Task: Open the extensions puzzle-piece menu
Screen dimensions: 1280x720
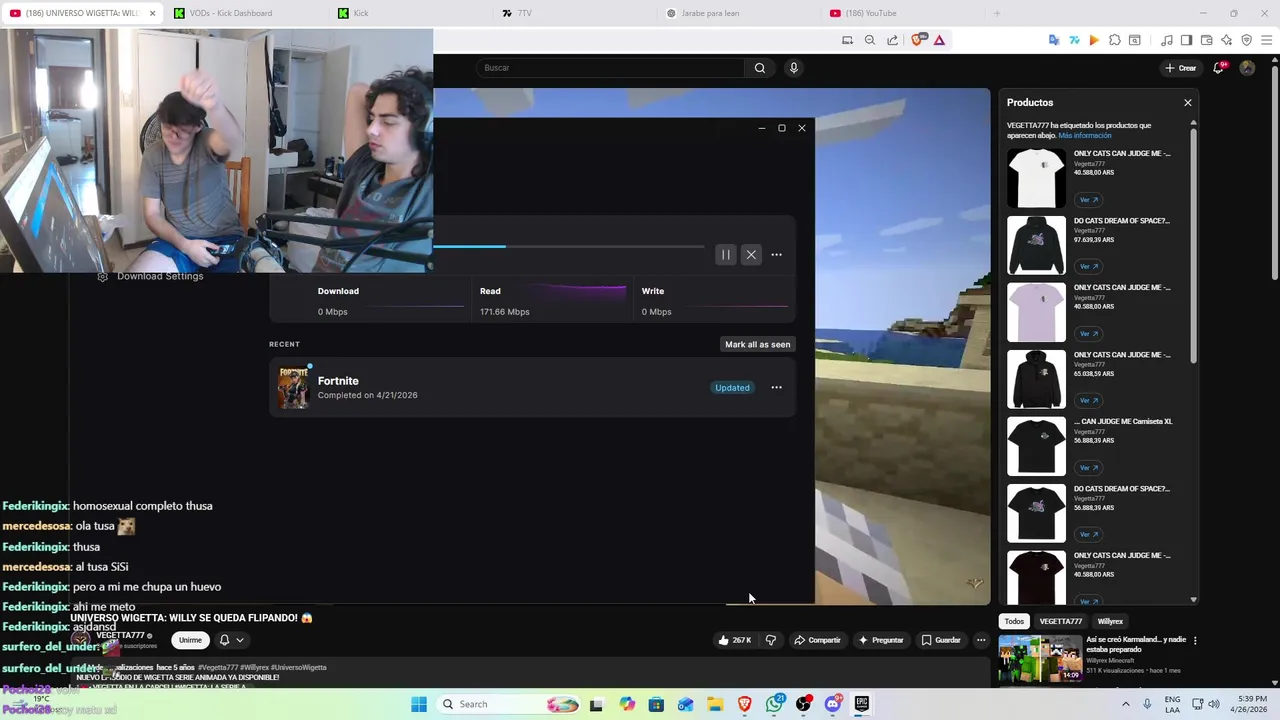Action: click(1115, 40)
